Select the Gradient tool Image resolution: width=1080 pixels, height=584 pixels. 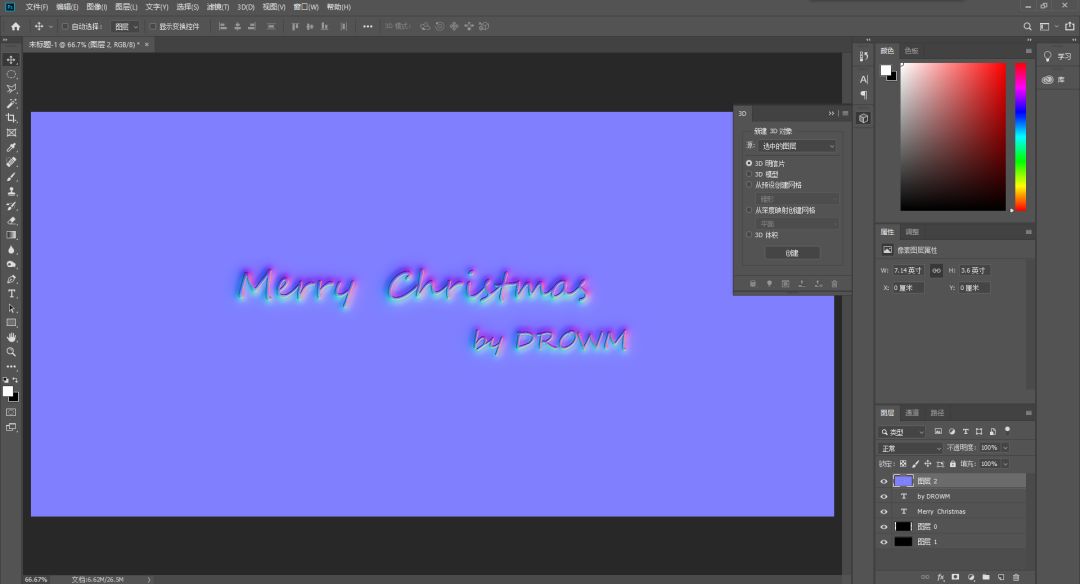[x=11, y=235]
